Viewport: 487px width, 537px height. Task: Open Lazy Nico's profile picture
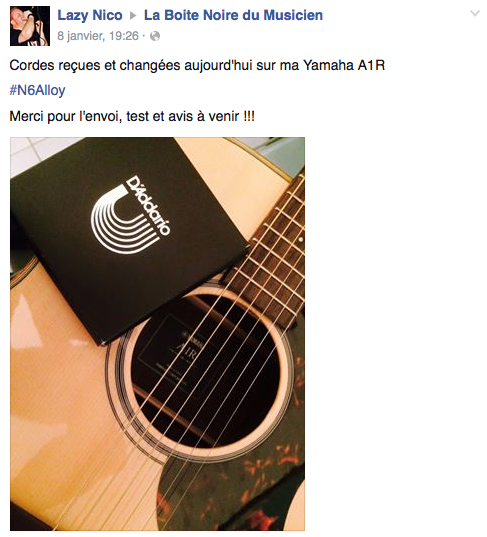pyautogui.click(x=30, y=26)
